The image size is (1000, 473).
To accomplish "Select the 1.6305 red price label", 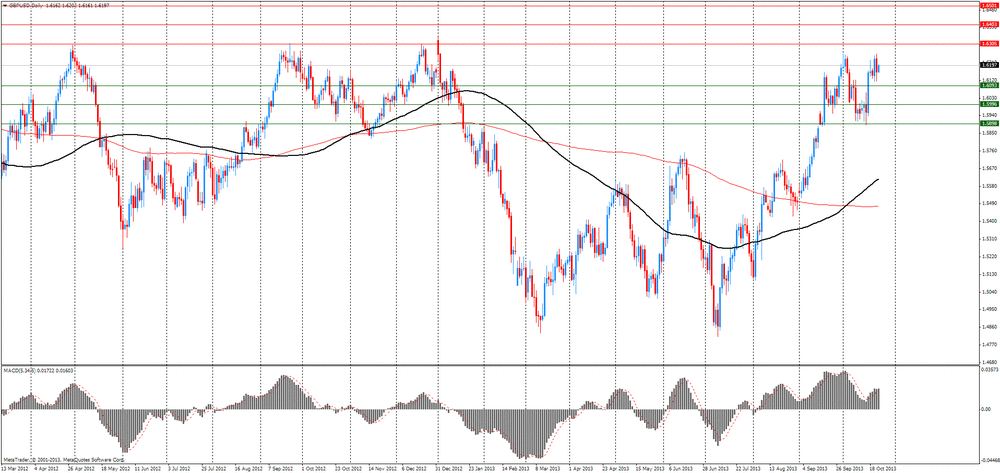I will pyautogui.click(x=987, y=44).
